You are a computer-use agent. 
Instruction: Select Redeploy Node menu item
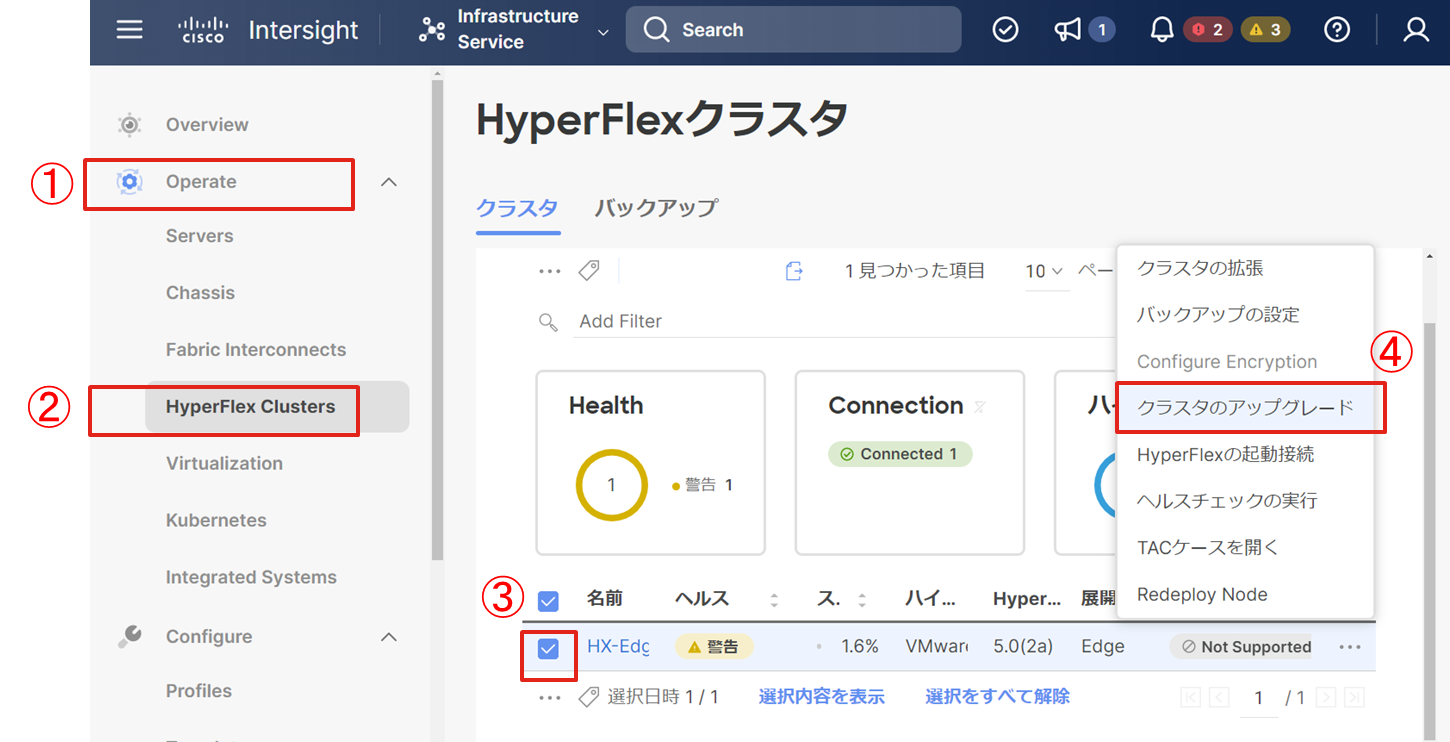(x=1202, y=594)
